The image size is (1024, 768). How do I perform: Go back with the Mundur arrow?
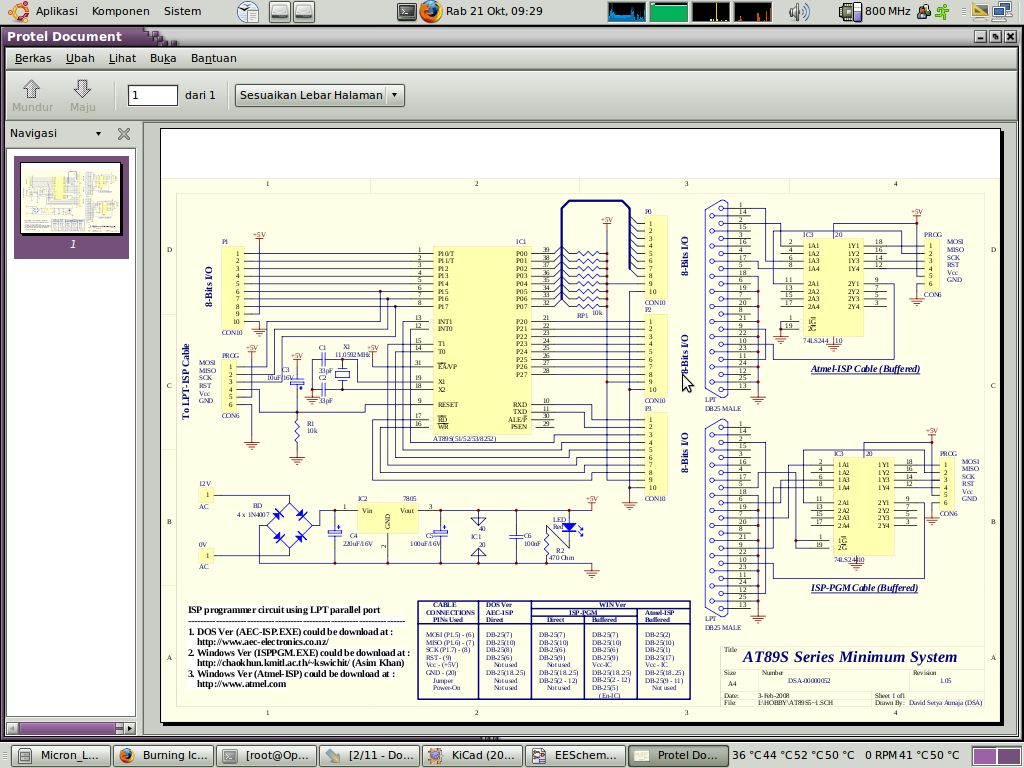[32, 95]
